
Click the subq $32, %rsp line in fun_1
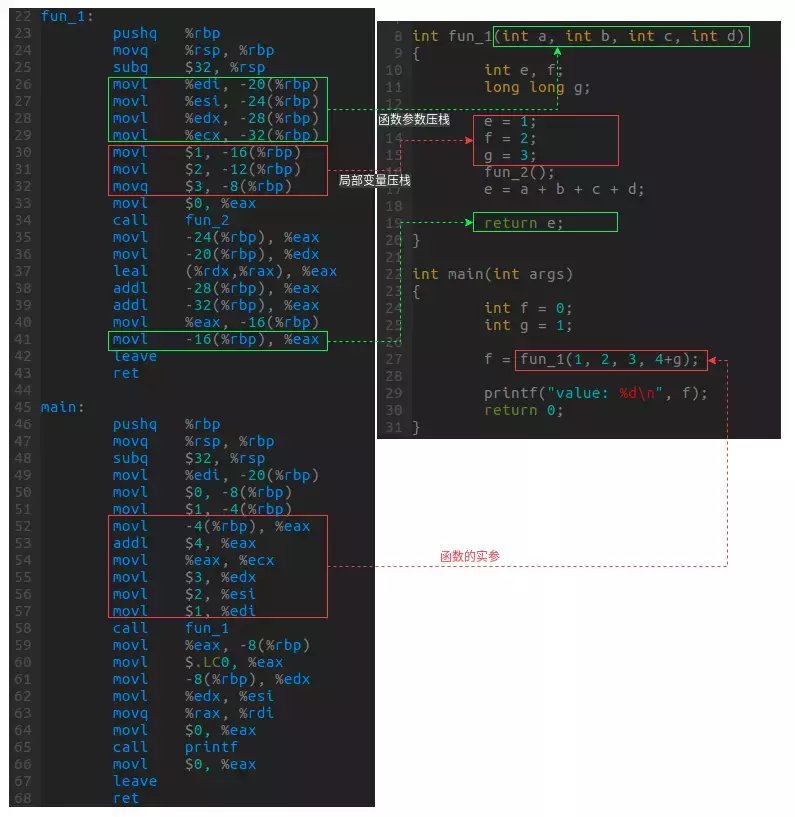[x=189, y=67]
